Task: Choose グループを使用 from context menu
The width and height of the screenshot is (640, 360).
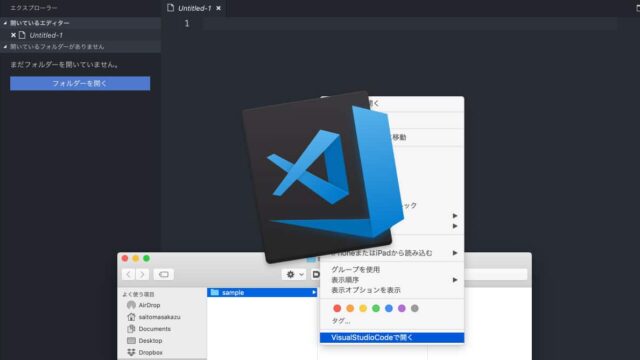Action: point(356,269)
